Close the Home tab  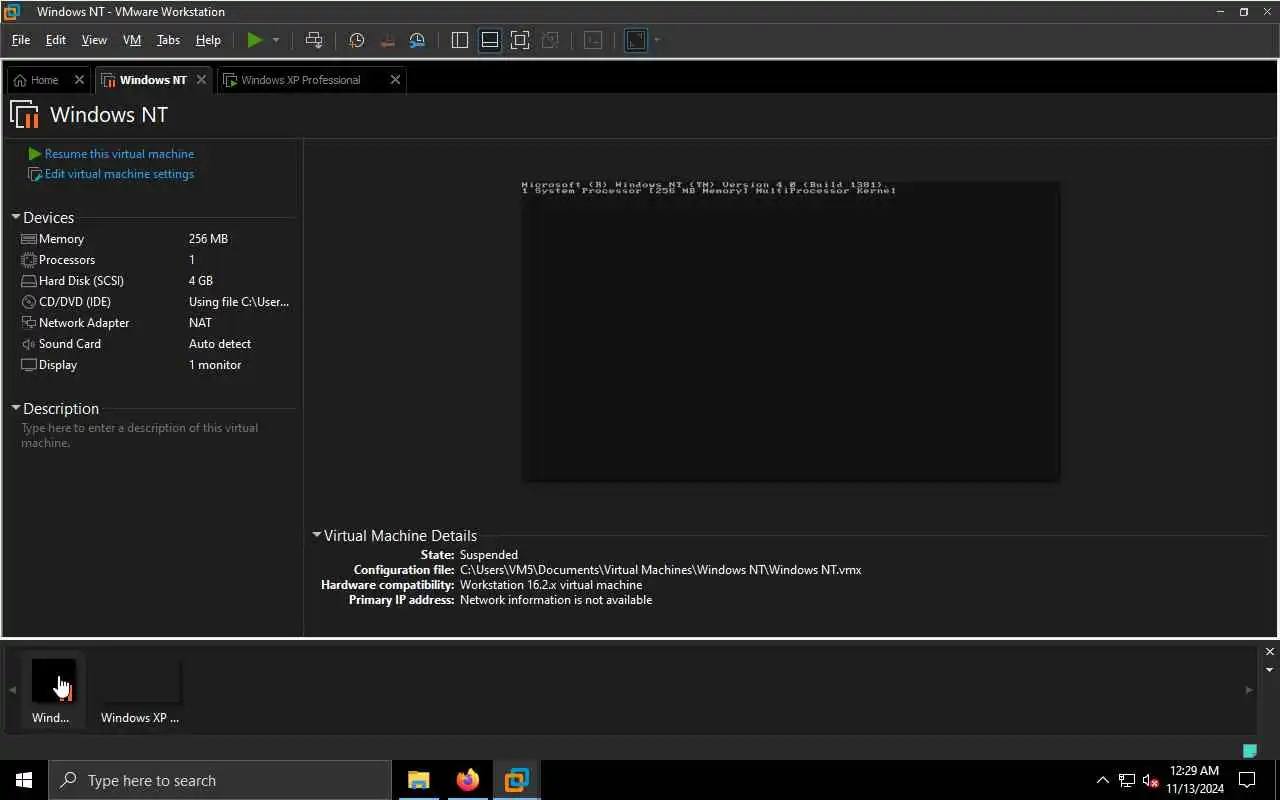(x=79, y=80)
